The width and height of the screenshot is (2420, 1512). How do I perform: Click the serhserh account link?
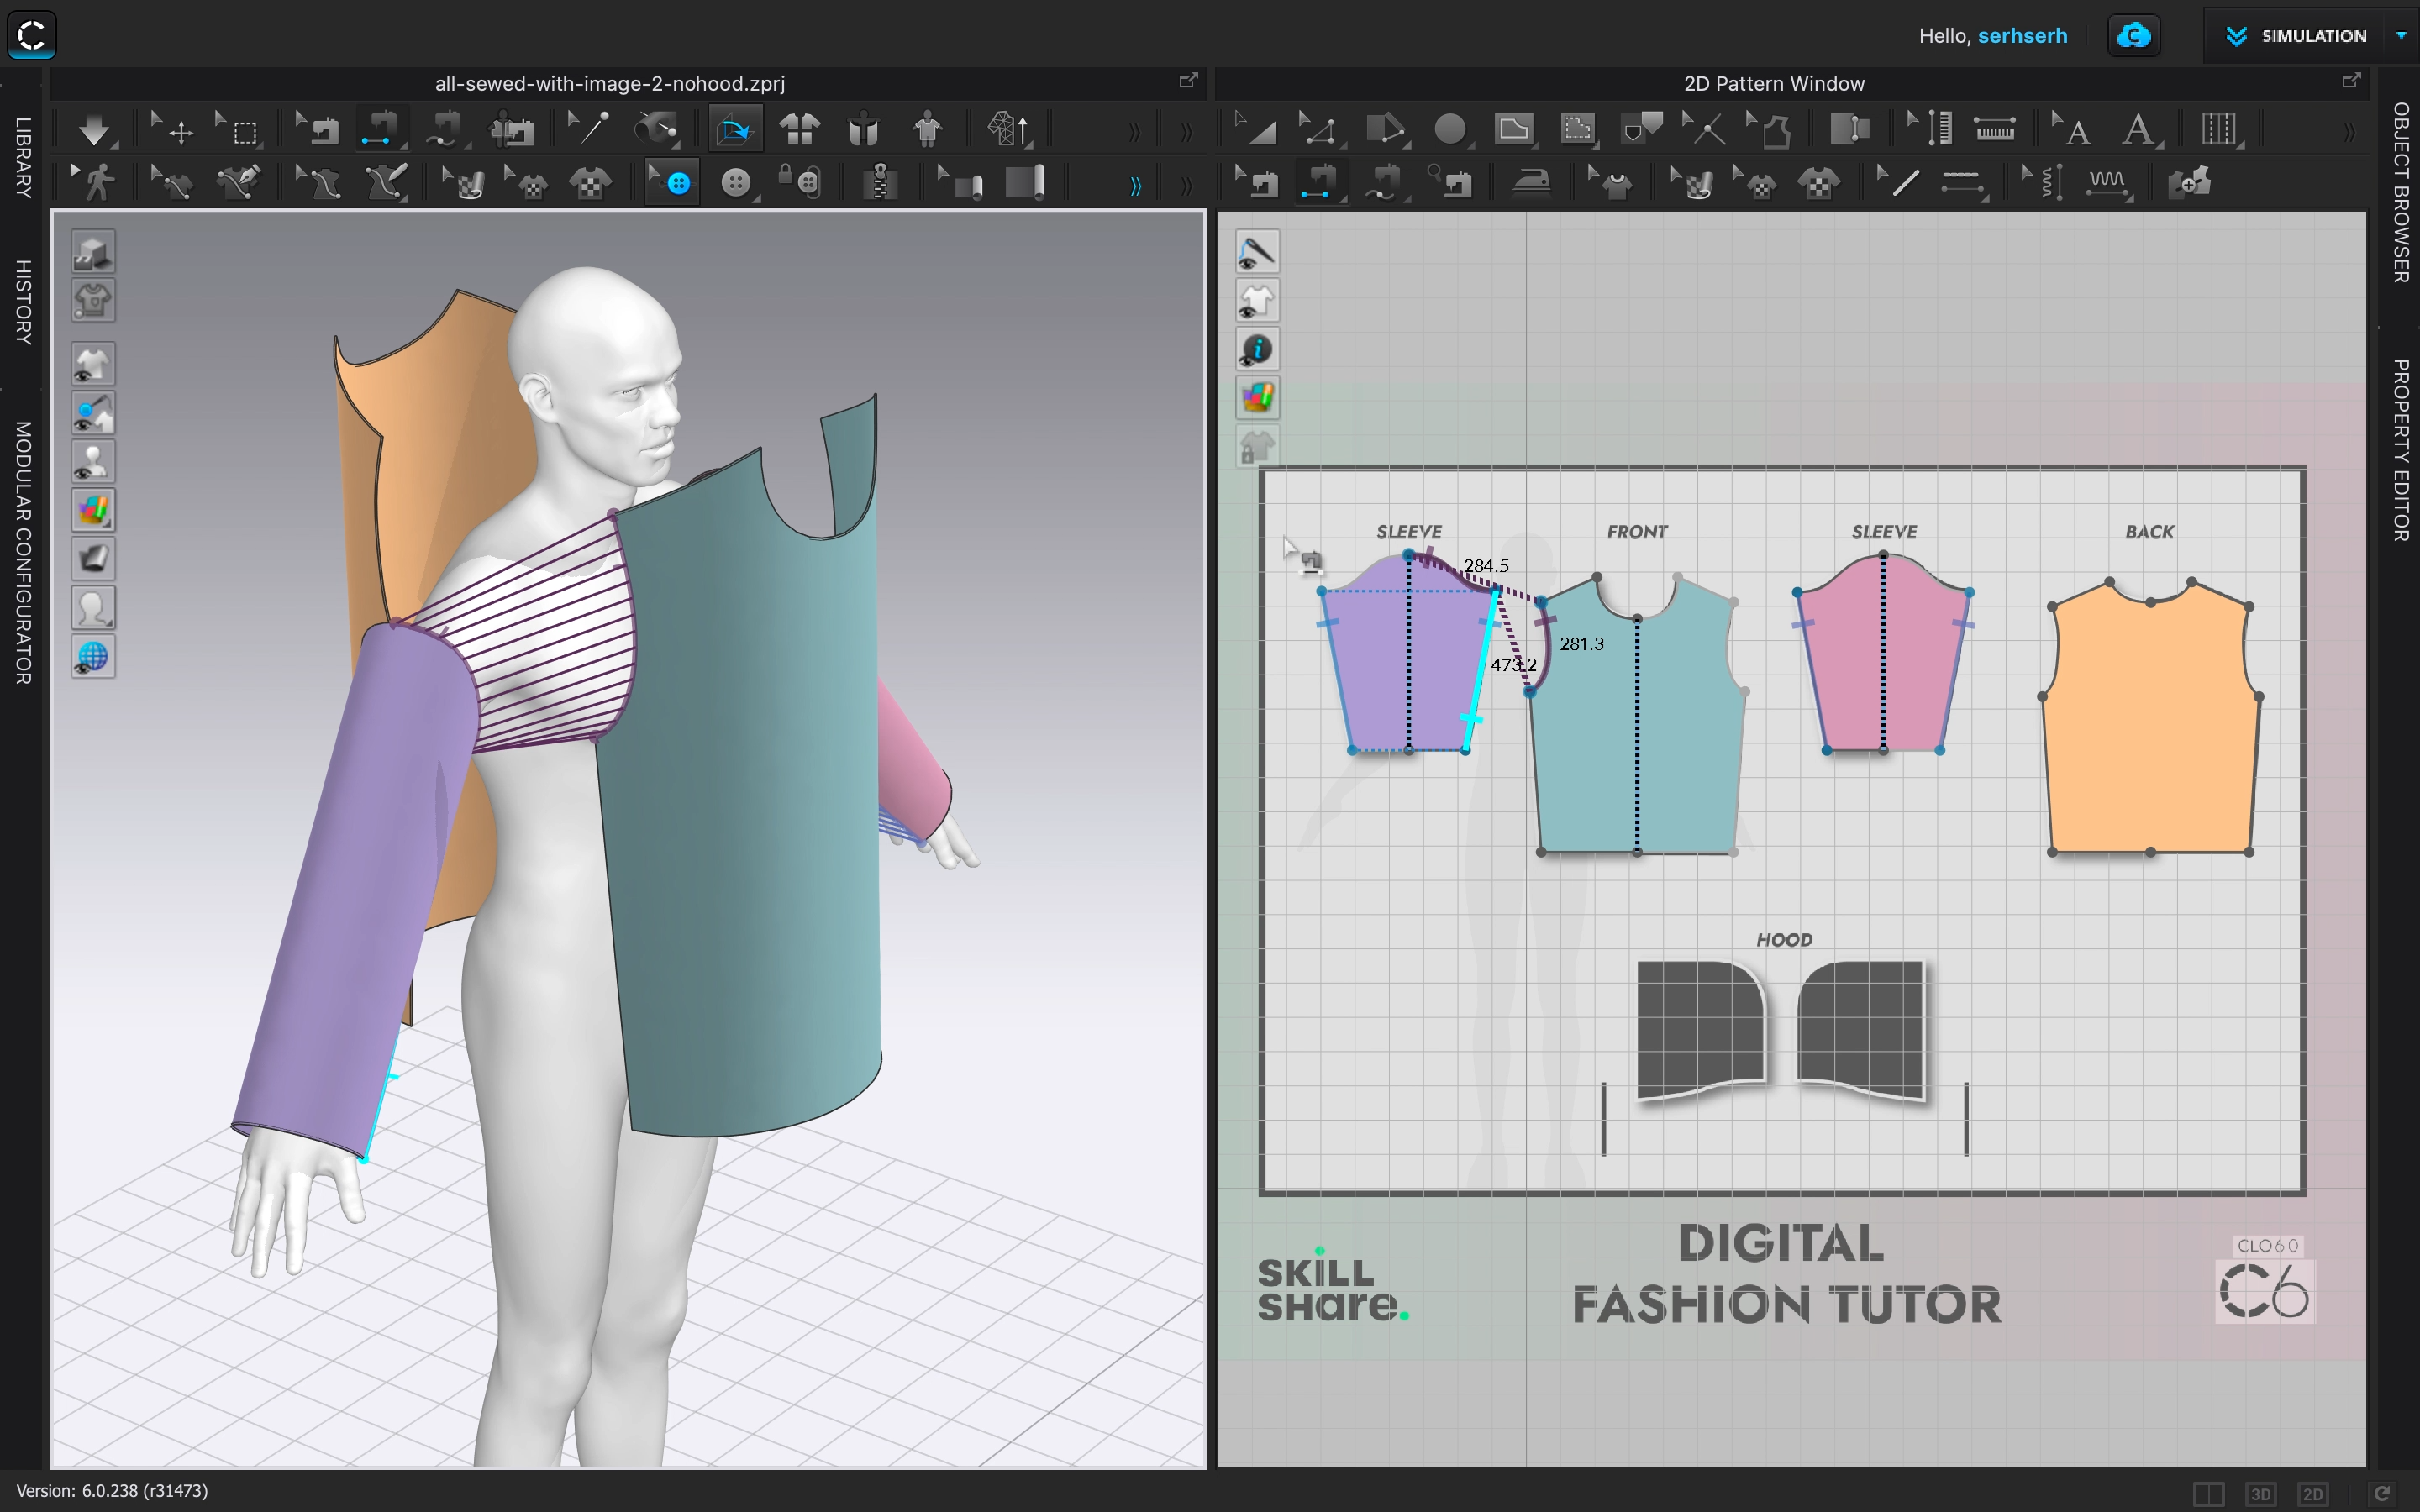coord(2022,35)
